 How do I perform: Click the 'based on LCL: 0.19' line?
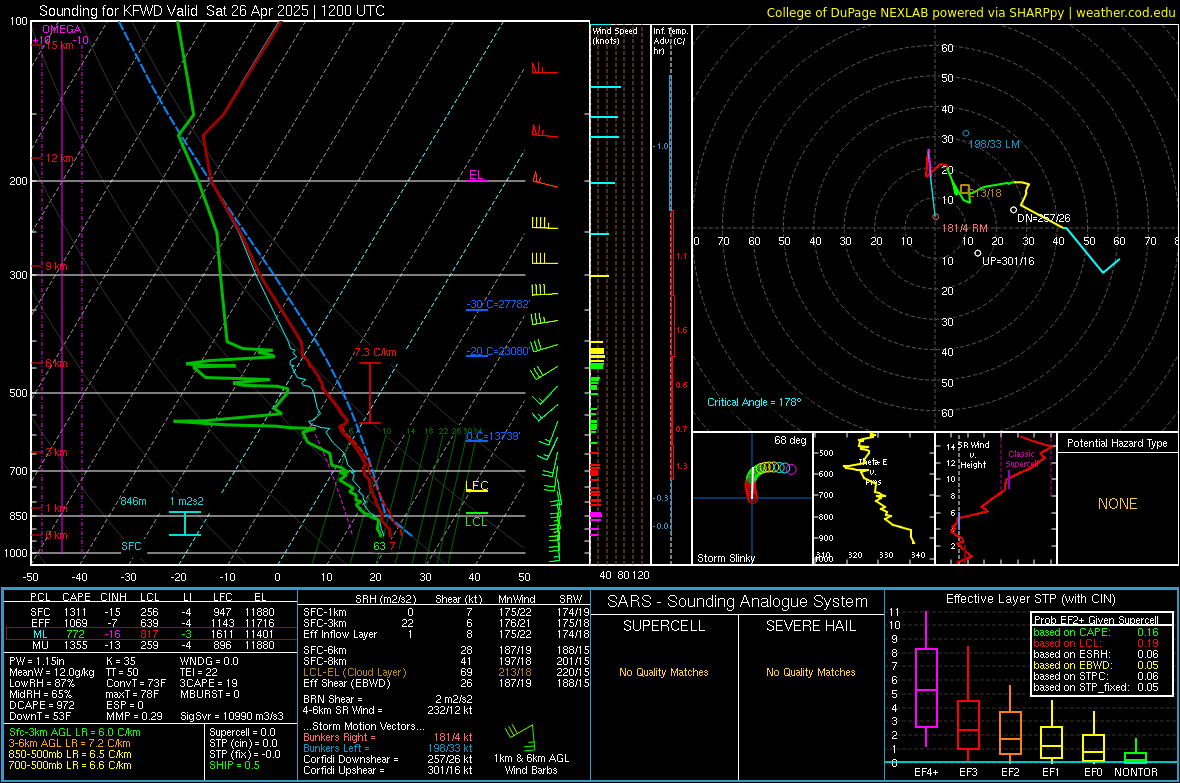click(1096, 643)
